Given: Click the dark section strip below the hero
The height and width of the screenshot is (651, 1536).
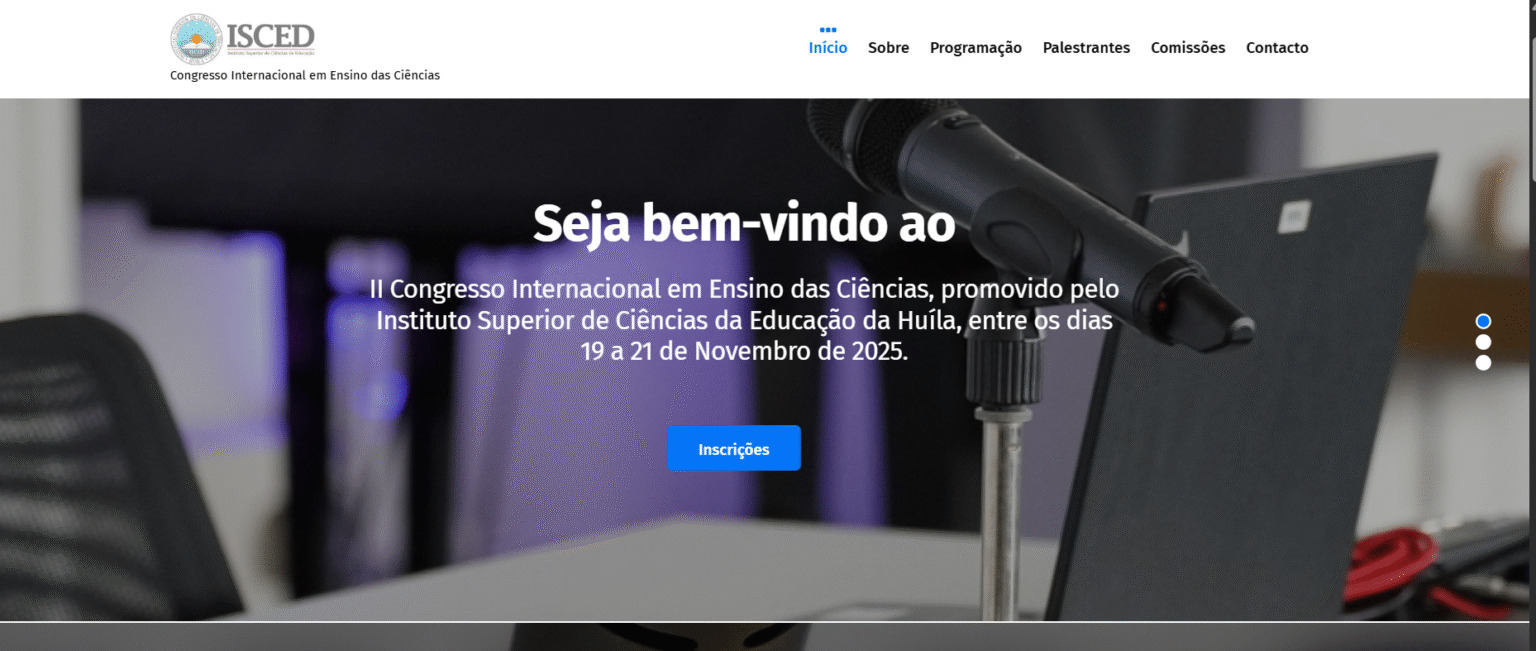Looking at the screenshot, I should point(768,637).
